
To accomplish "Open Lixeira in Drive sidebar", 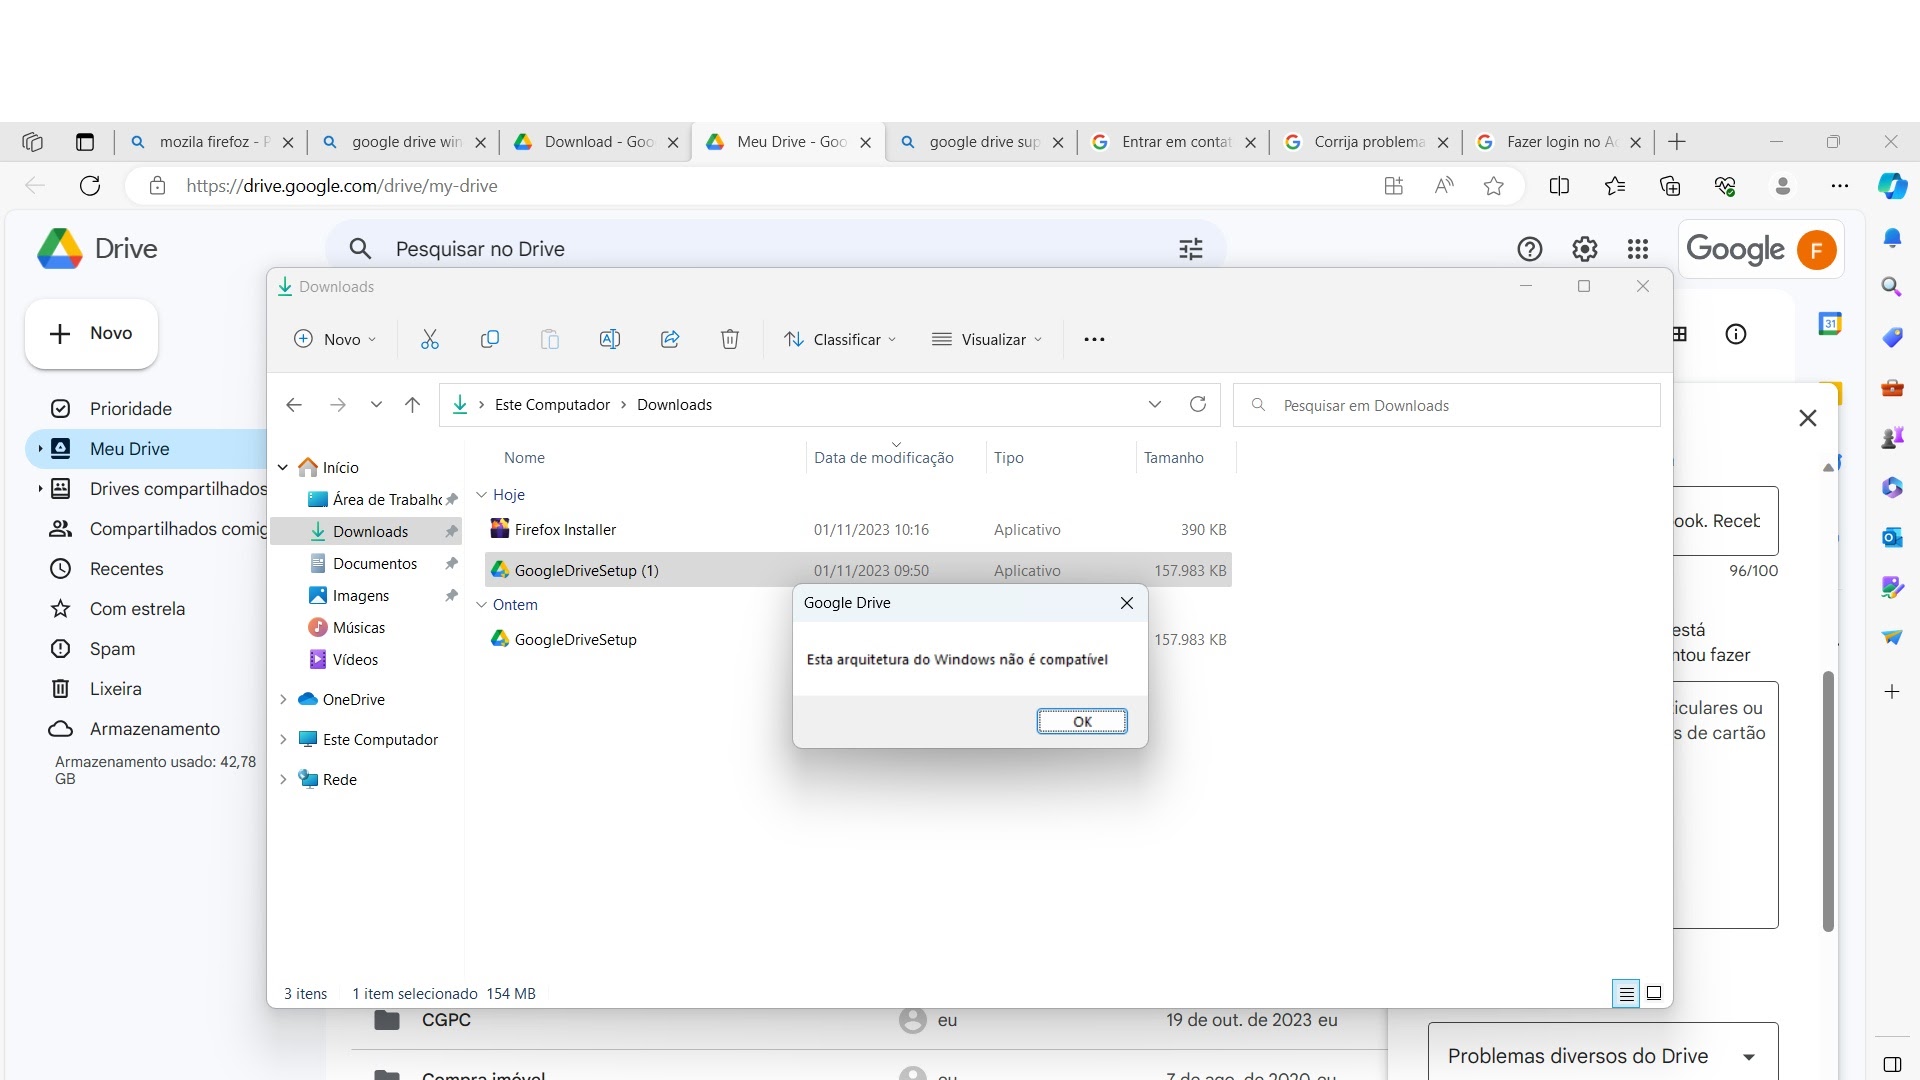I will [115, 689].
